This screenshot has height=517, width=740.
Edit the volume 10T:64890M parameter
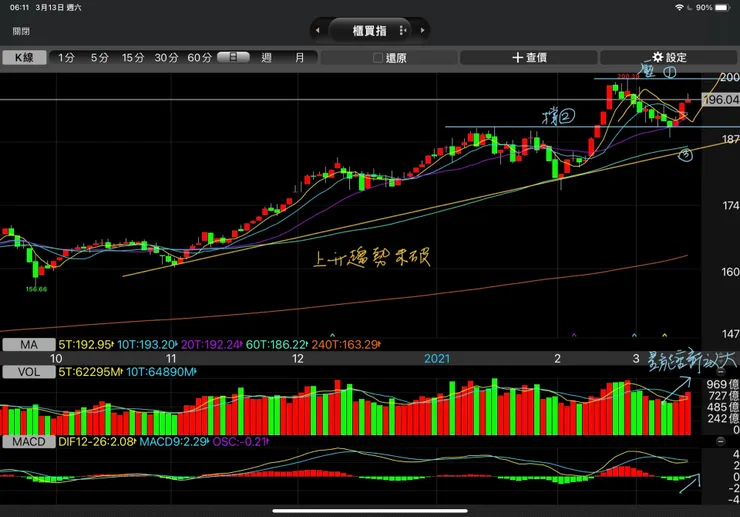coord(161,372)
